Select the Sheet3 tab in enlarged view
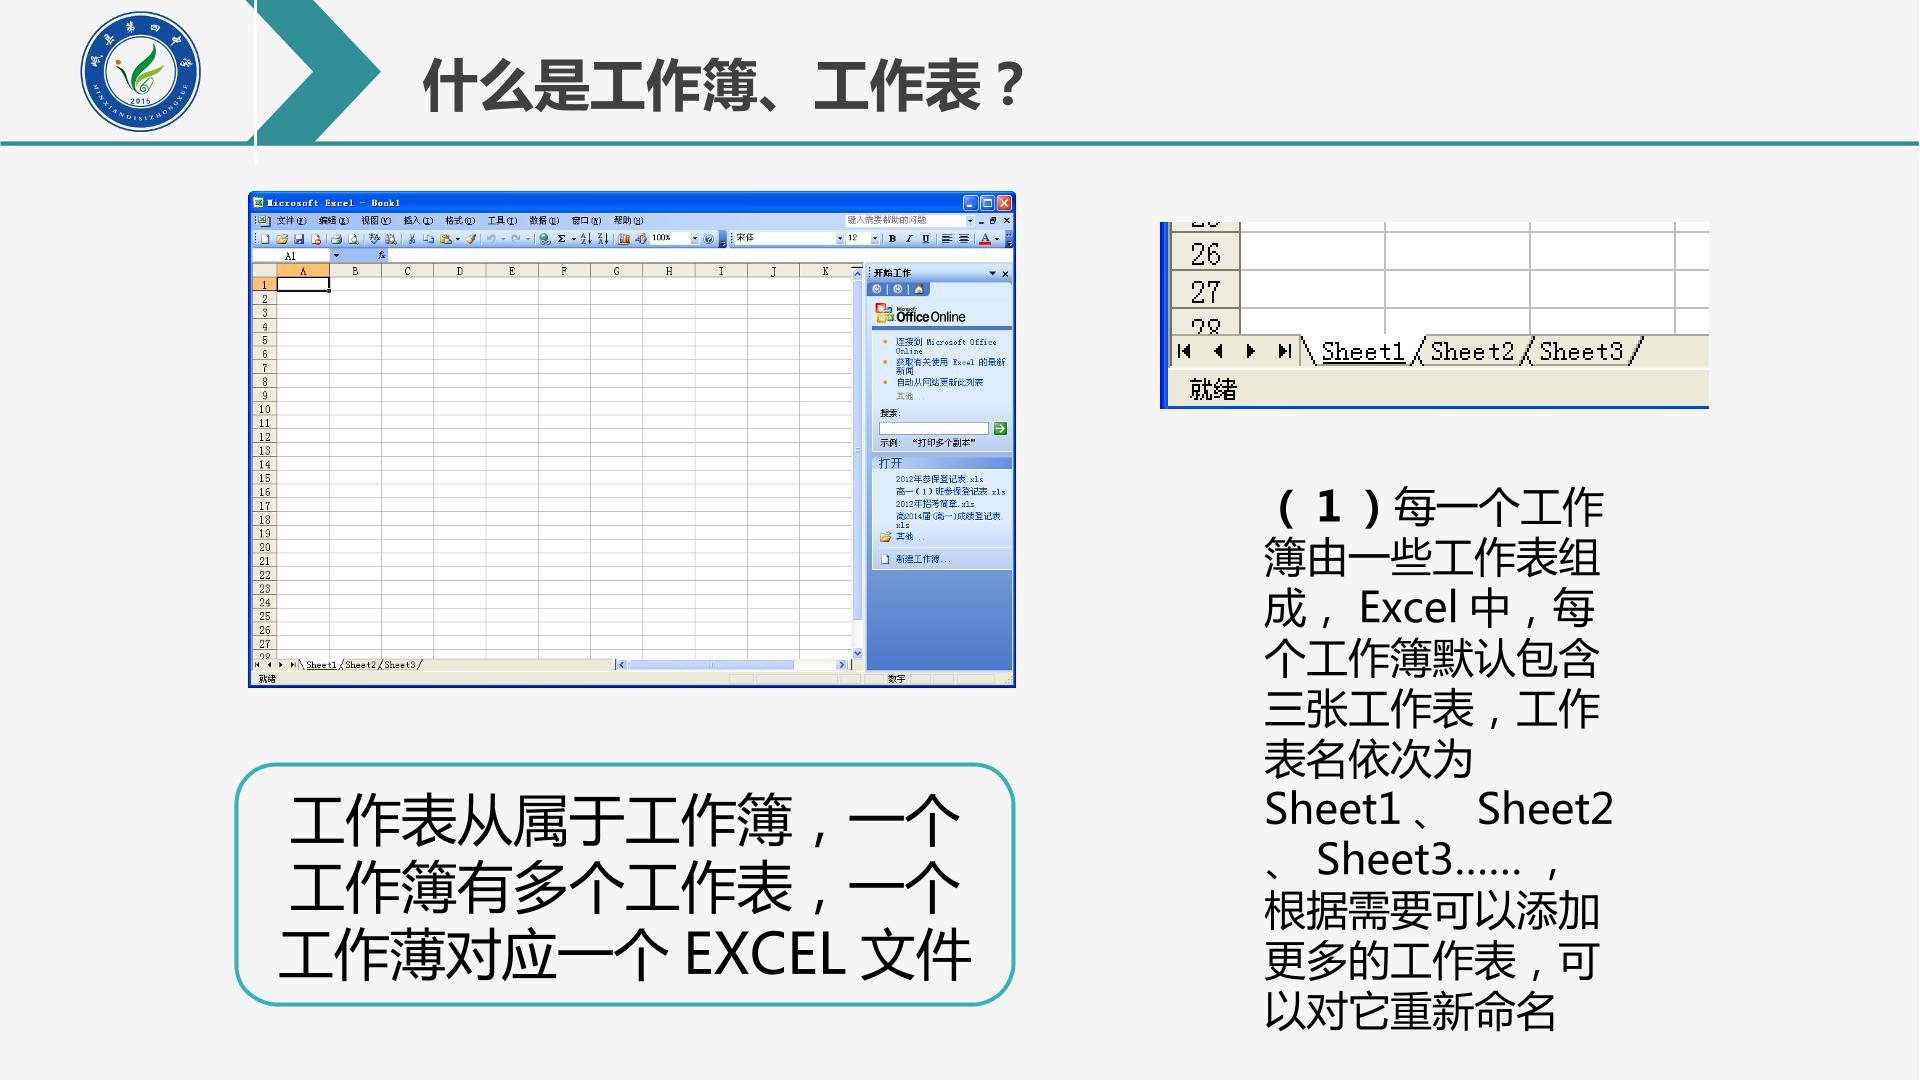The width and height of the screenshot is (1920, 1080). coord(1581,351)
